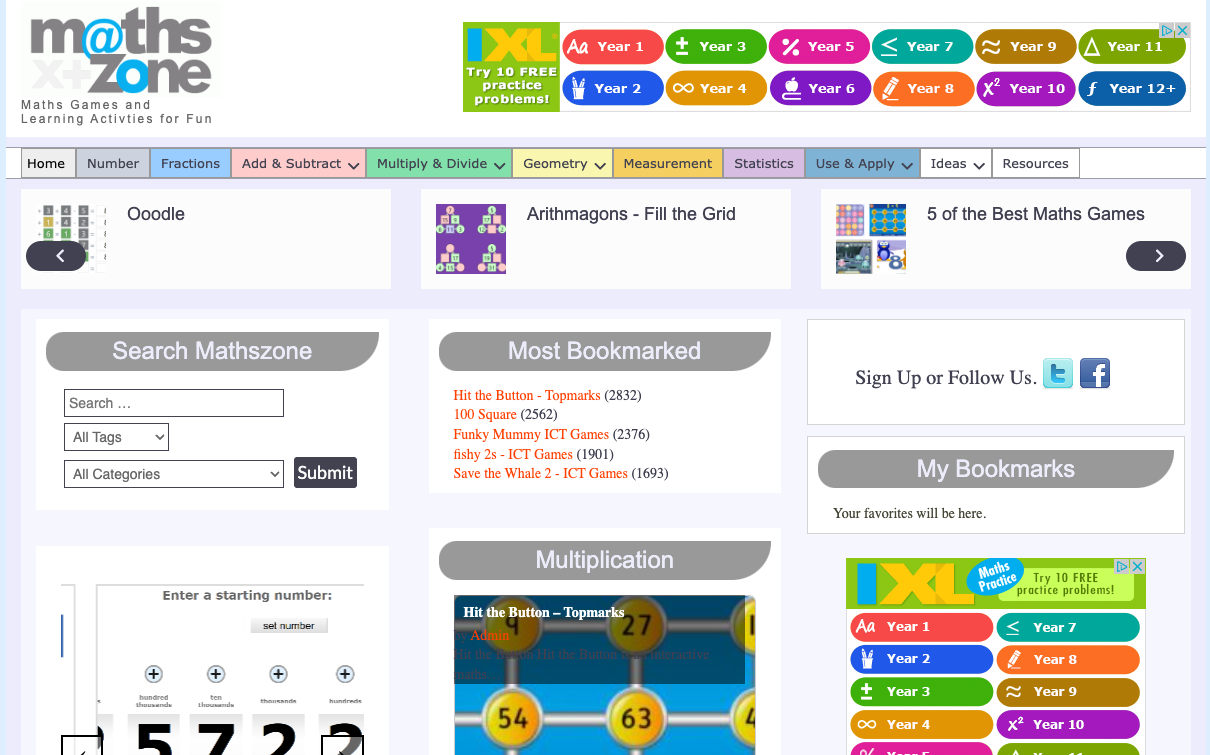Click plus above the ten thousands digit
Viewport: 1210px width, 755px height.
216,674
